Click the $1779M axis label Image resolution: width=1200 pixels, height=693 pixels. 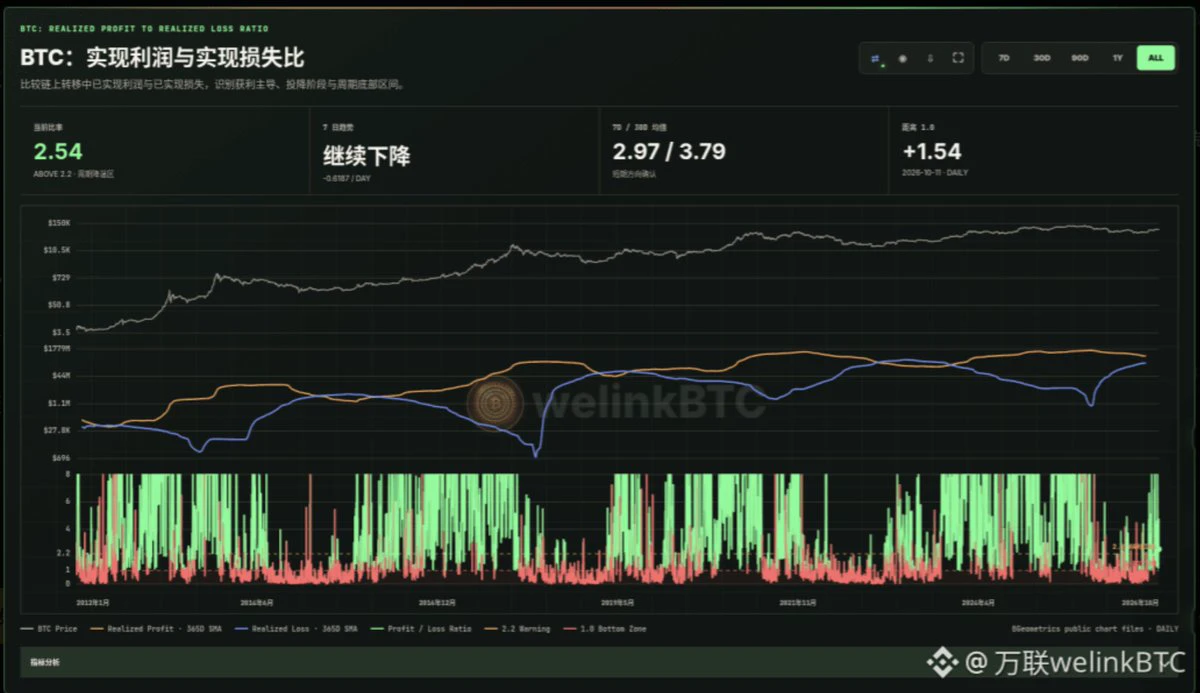point(56,348)
